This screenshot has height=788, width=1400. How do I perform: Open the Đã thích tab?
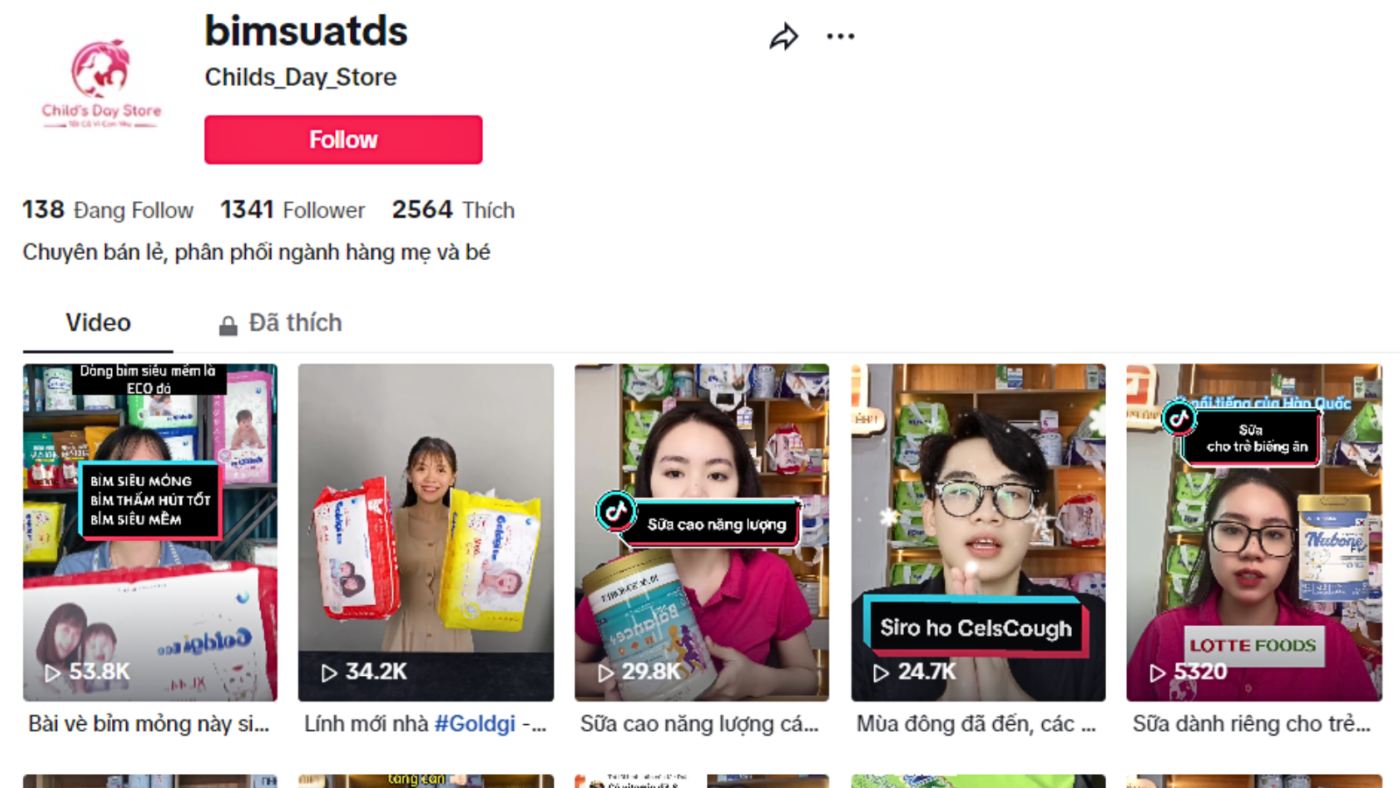pos(280,323)
